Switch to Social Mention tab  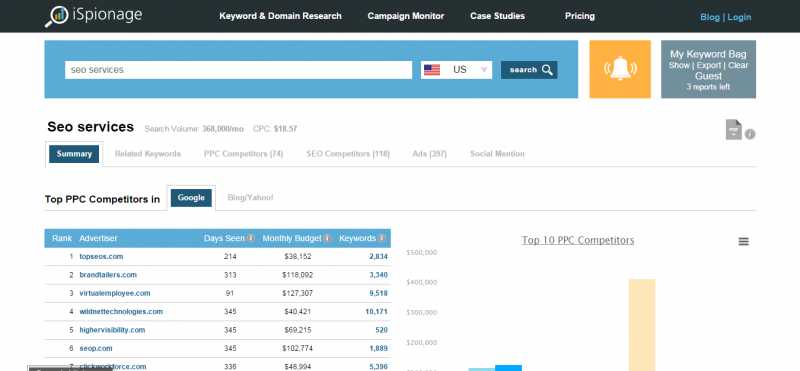(x=497, y=154)
